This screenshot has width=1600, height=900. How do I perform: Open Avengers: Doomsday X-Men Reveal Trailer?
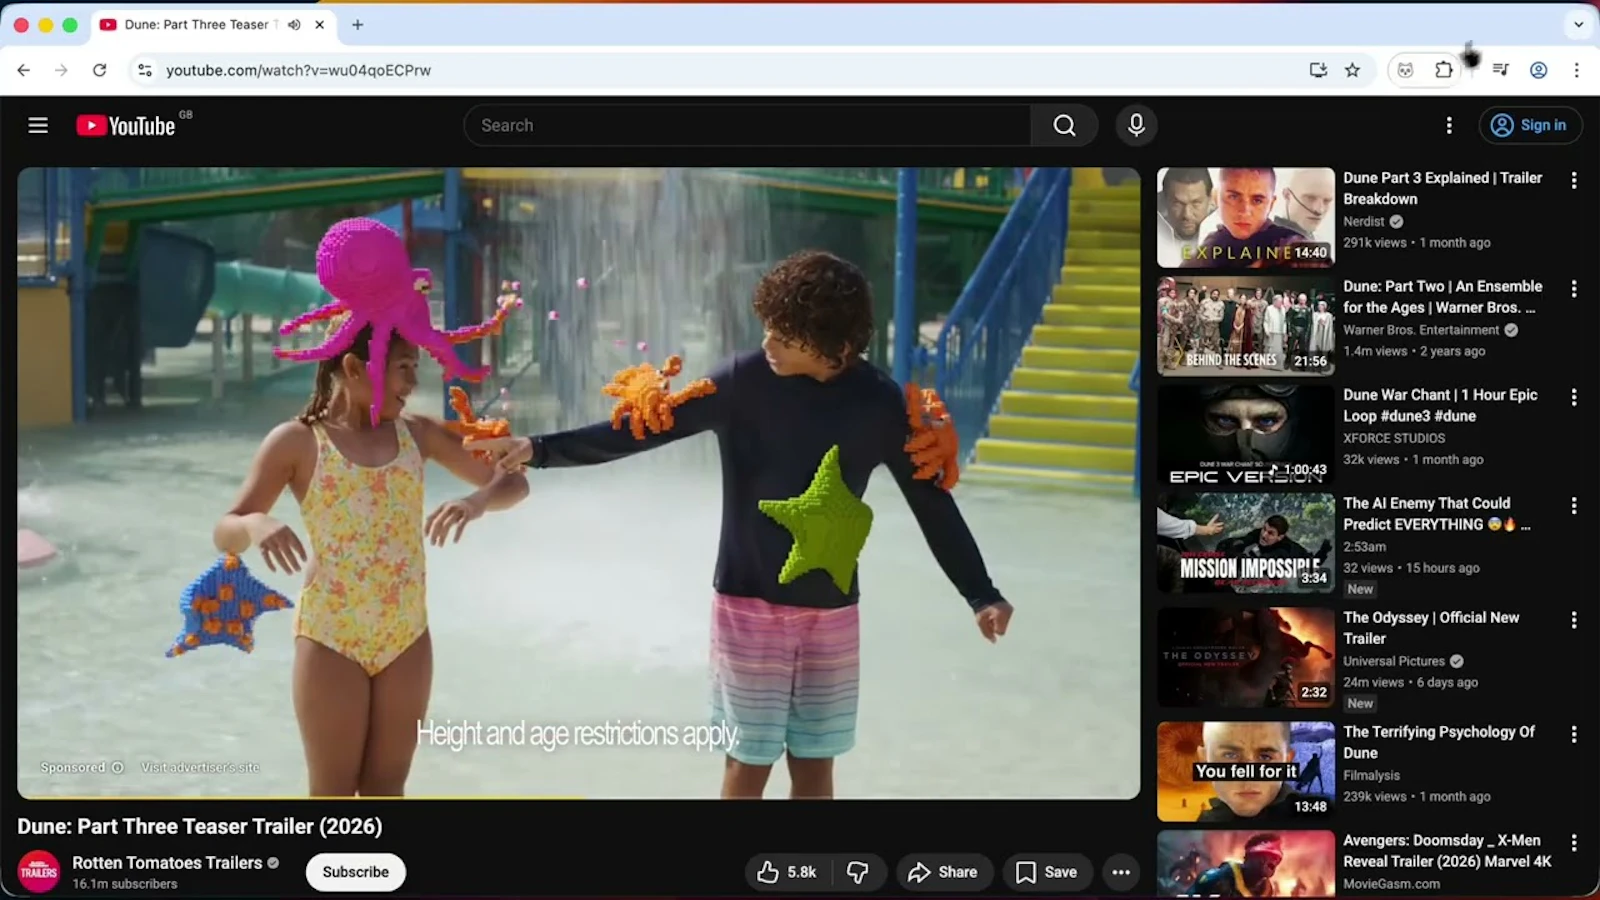(1447, 851)
